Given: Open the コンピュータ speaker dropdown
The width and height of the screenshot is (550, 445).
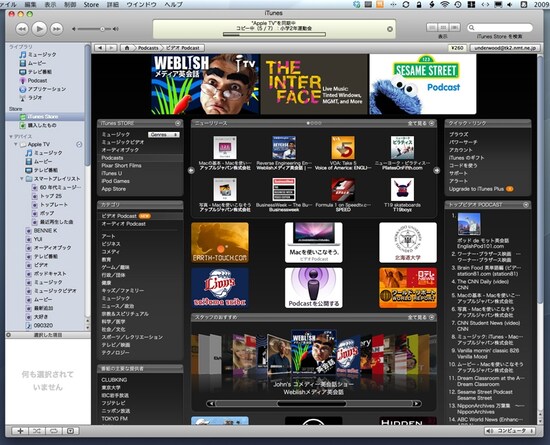Looking at the screenshot, I should click(x=510, y=431).
